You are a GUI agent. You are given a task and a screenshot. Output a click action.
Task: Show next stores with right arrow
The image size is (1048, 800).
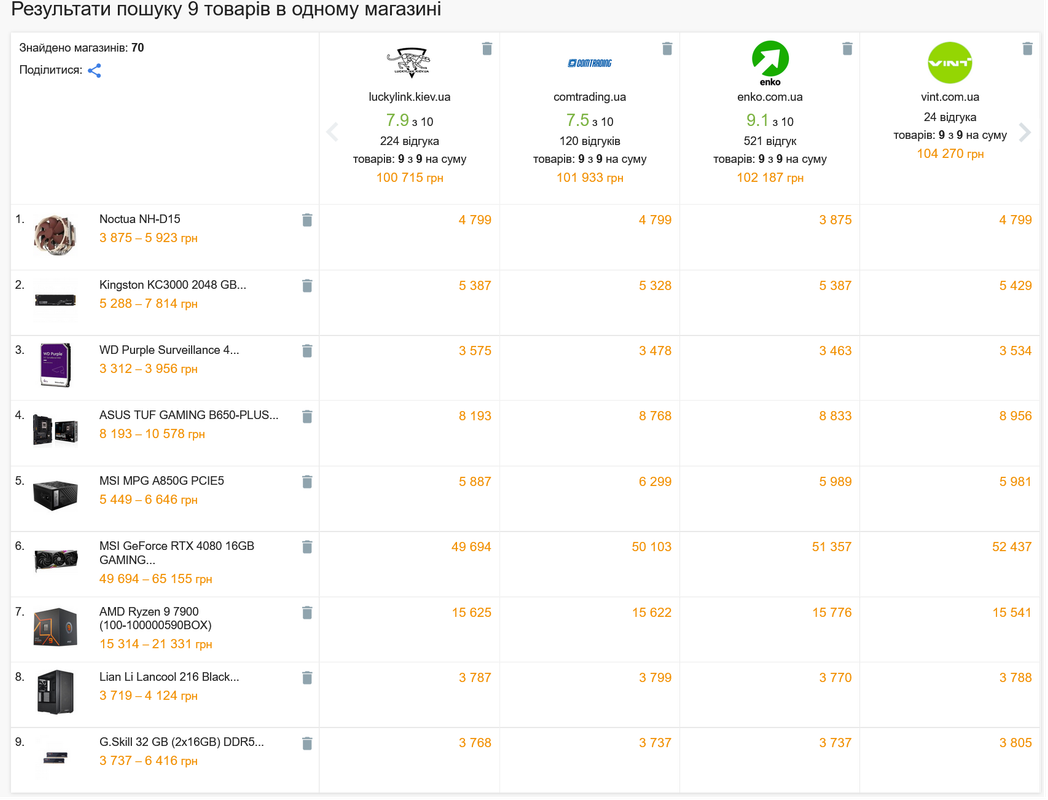[x=1025, y=132]
